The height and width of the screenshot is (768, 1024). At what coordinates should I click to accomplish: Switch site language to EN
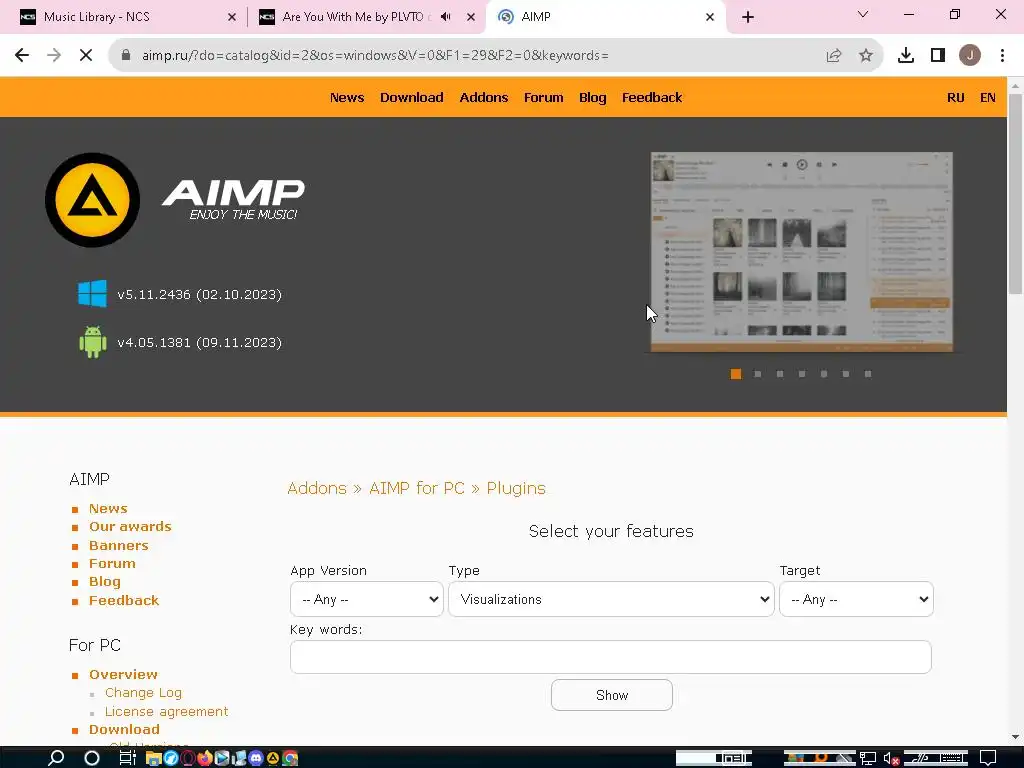click(987, 97)
